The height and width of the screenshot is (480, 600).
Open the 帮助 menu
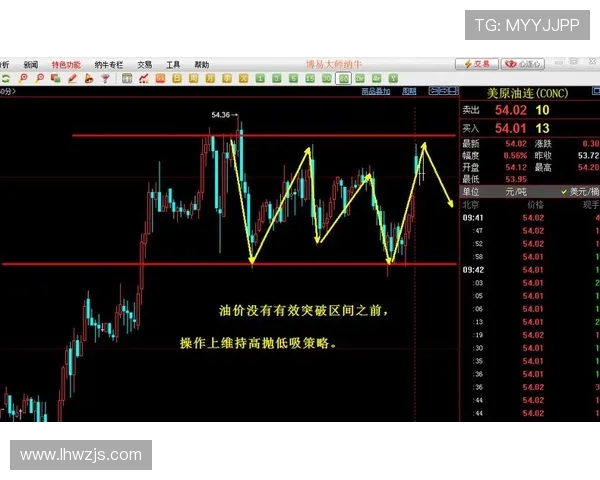point(202,65)
